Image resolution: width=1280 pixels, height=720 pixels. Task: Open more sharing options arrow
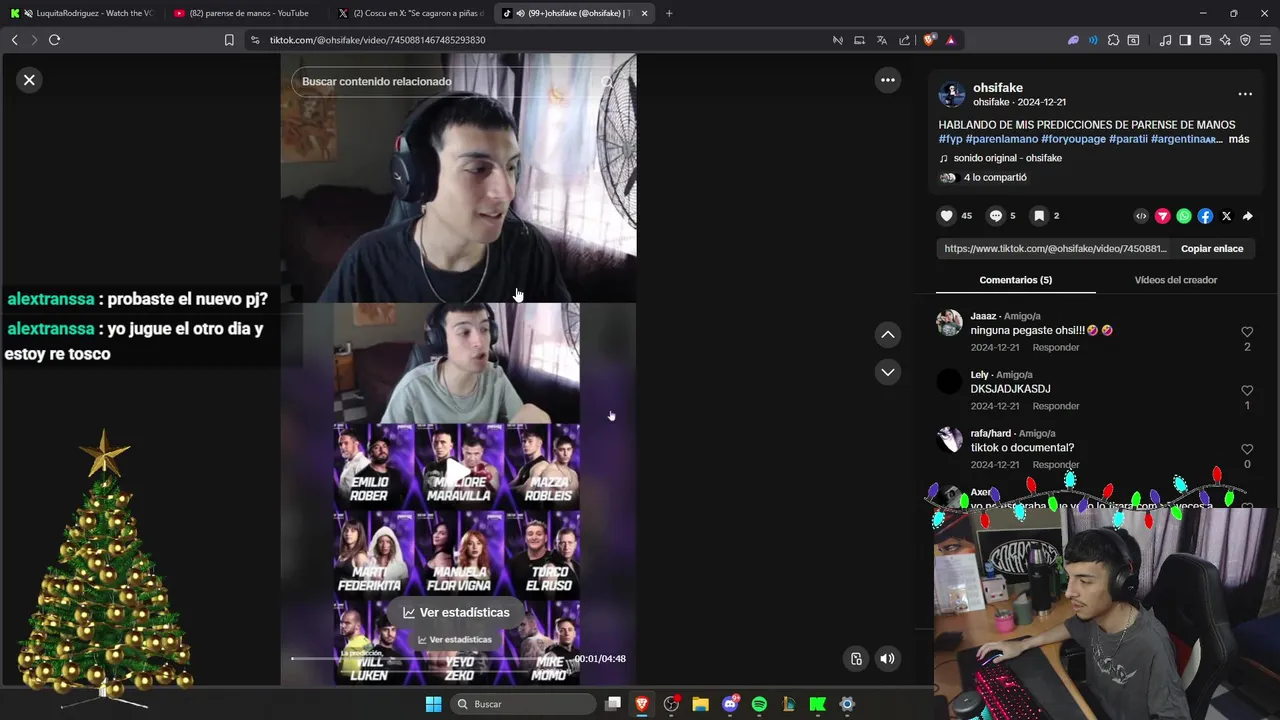tap(1247, 216)
